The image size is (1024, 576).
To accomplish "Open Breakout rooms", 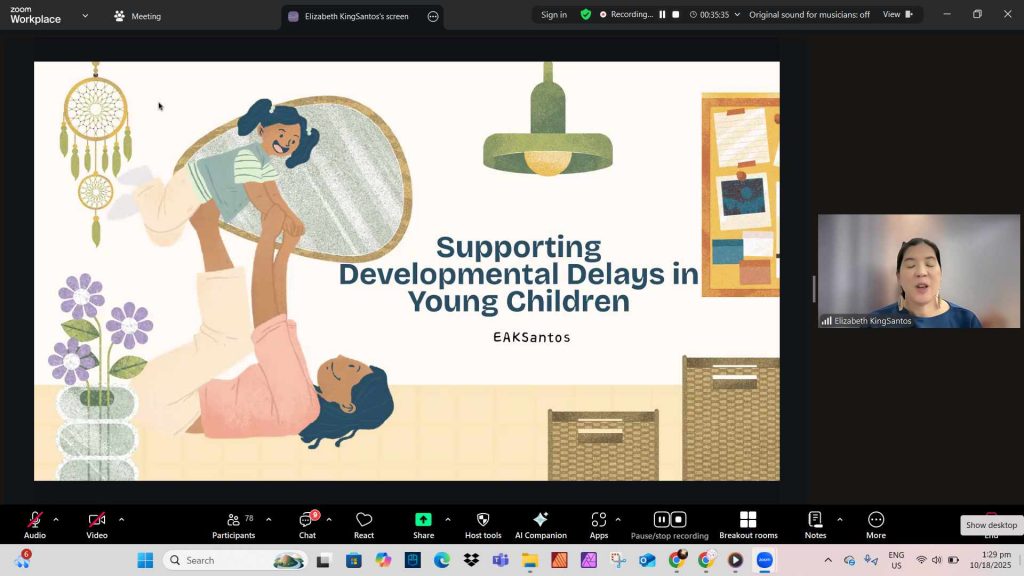I will coord(748,525).
